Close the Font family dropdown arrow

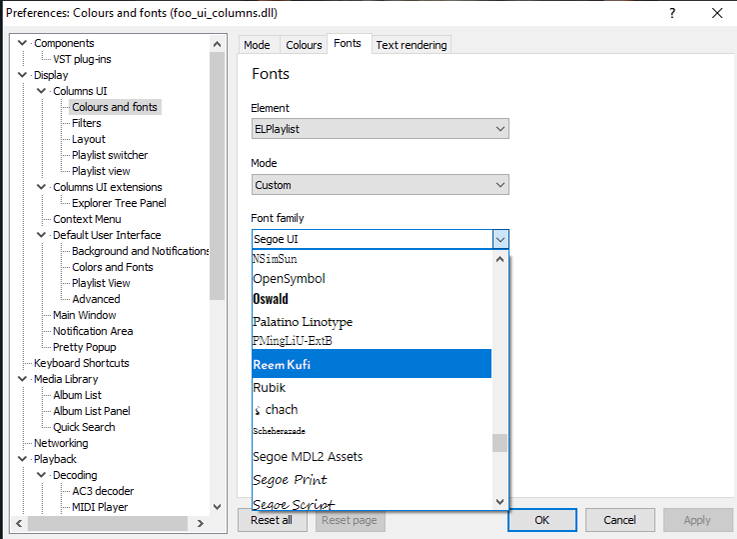point(500,239)
